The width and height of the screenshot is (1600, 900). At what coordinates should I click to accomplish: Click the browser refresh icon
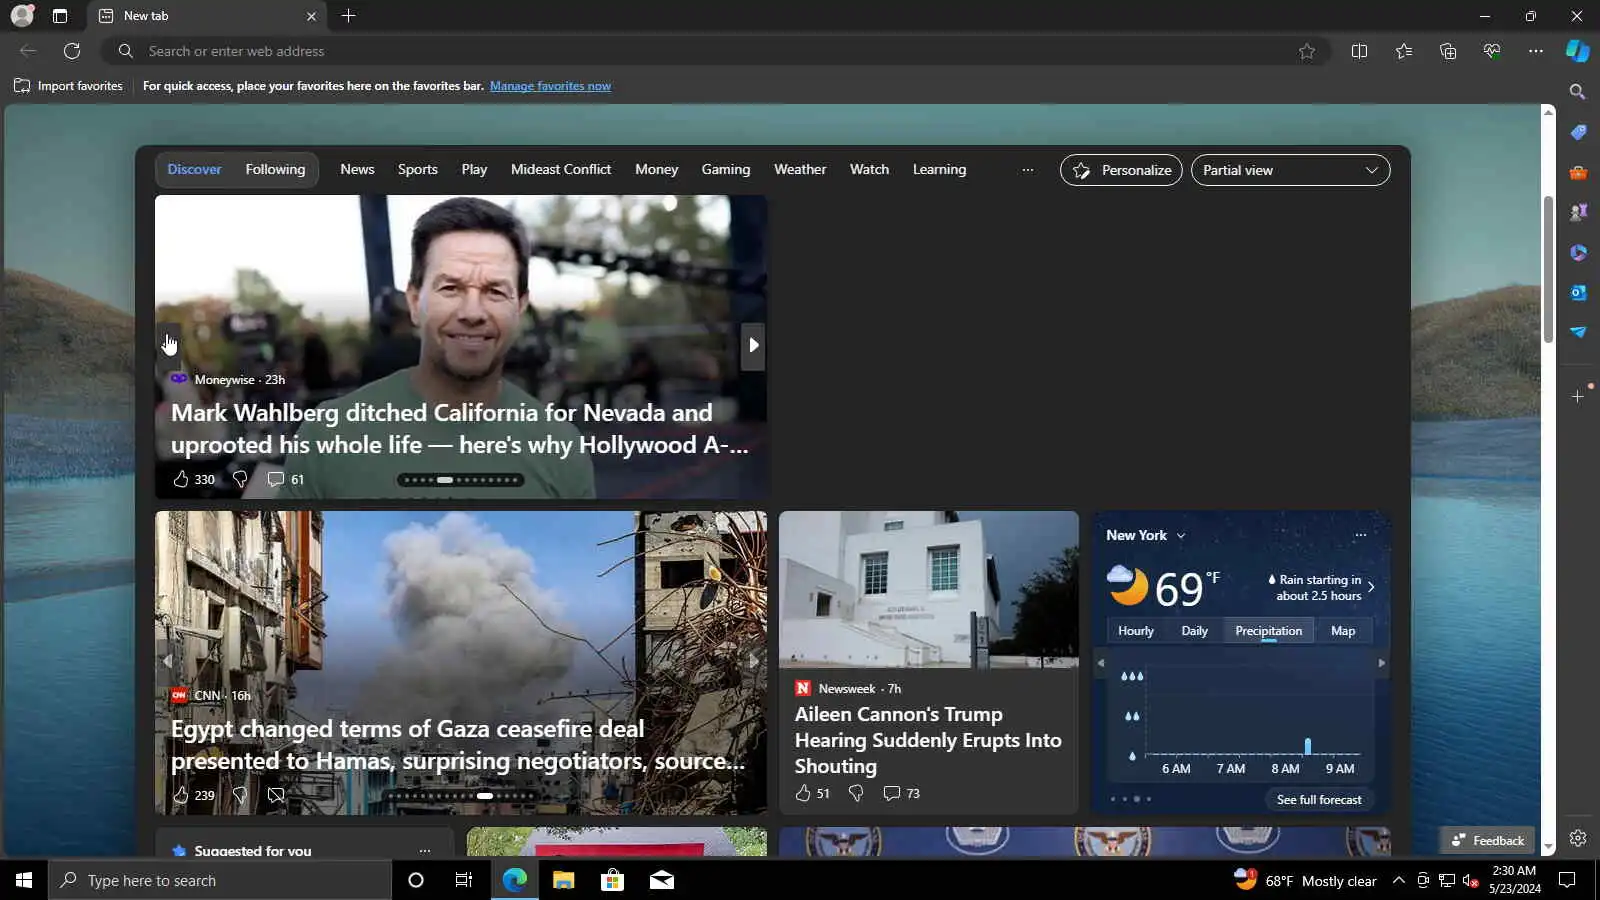click(72, 51)
